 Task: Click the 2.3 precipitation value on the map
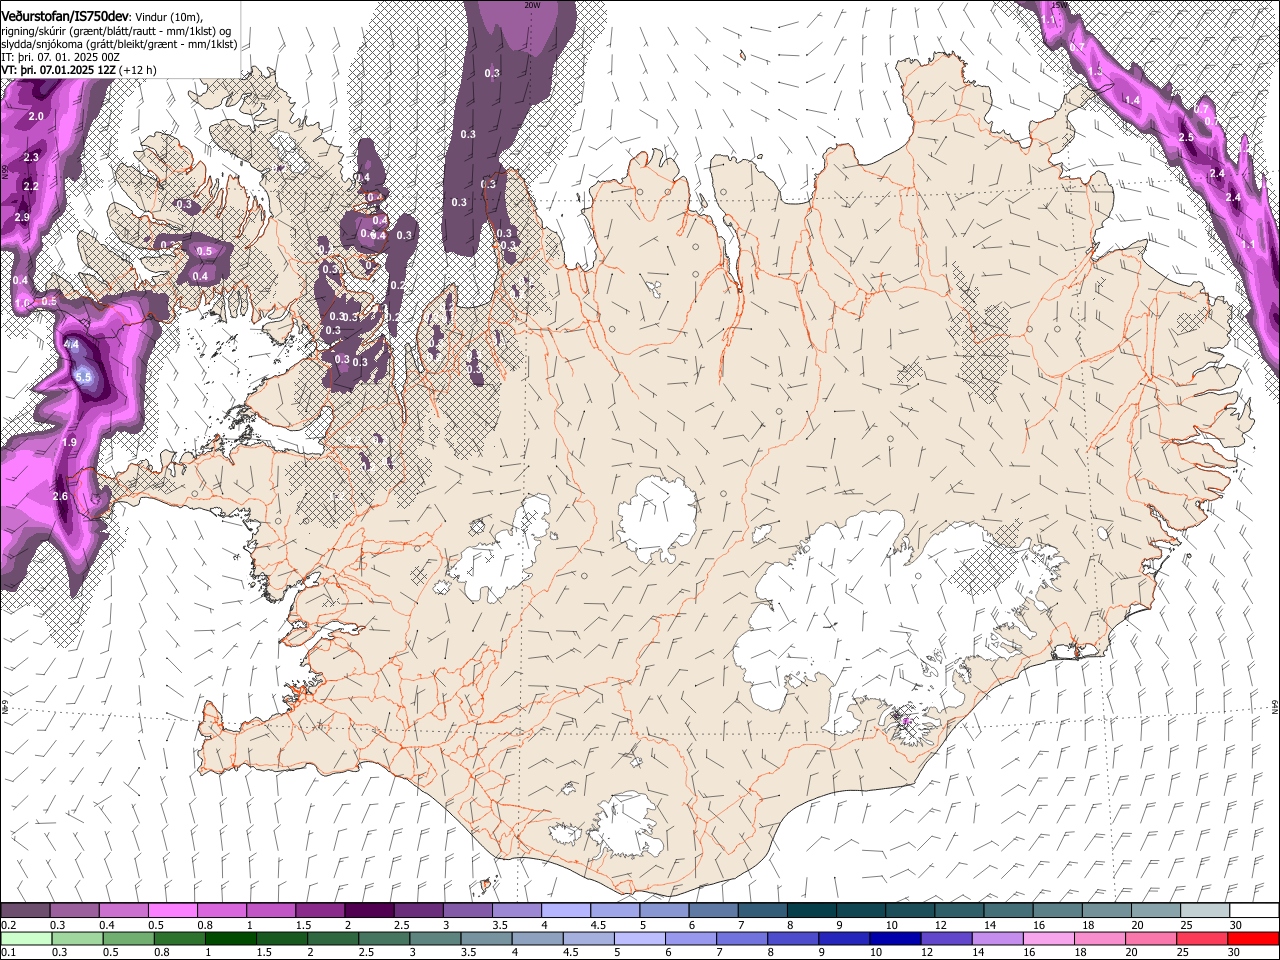30,157
